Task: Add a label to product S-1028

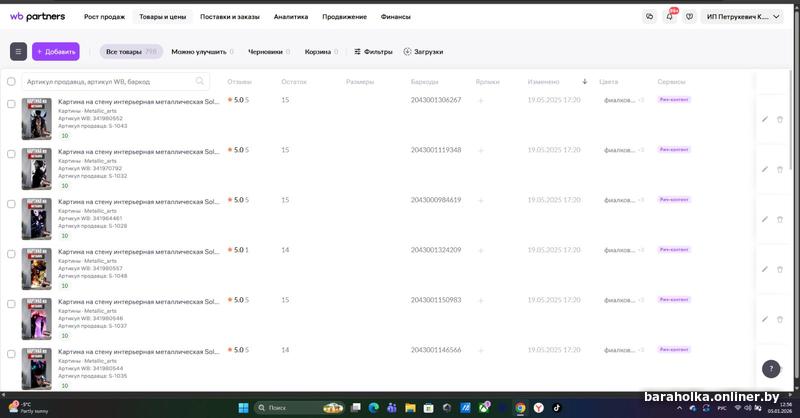Action: (x=480, y=200)
